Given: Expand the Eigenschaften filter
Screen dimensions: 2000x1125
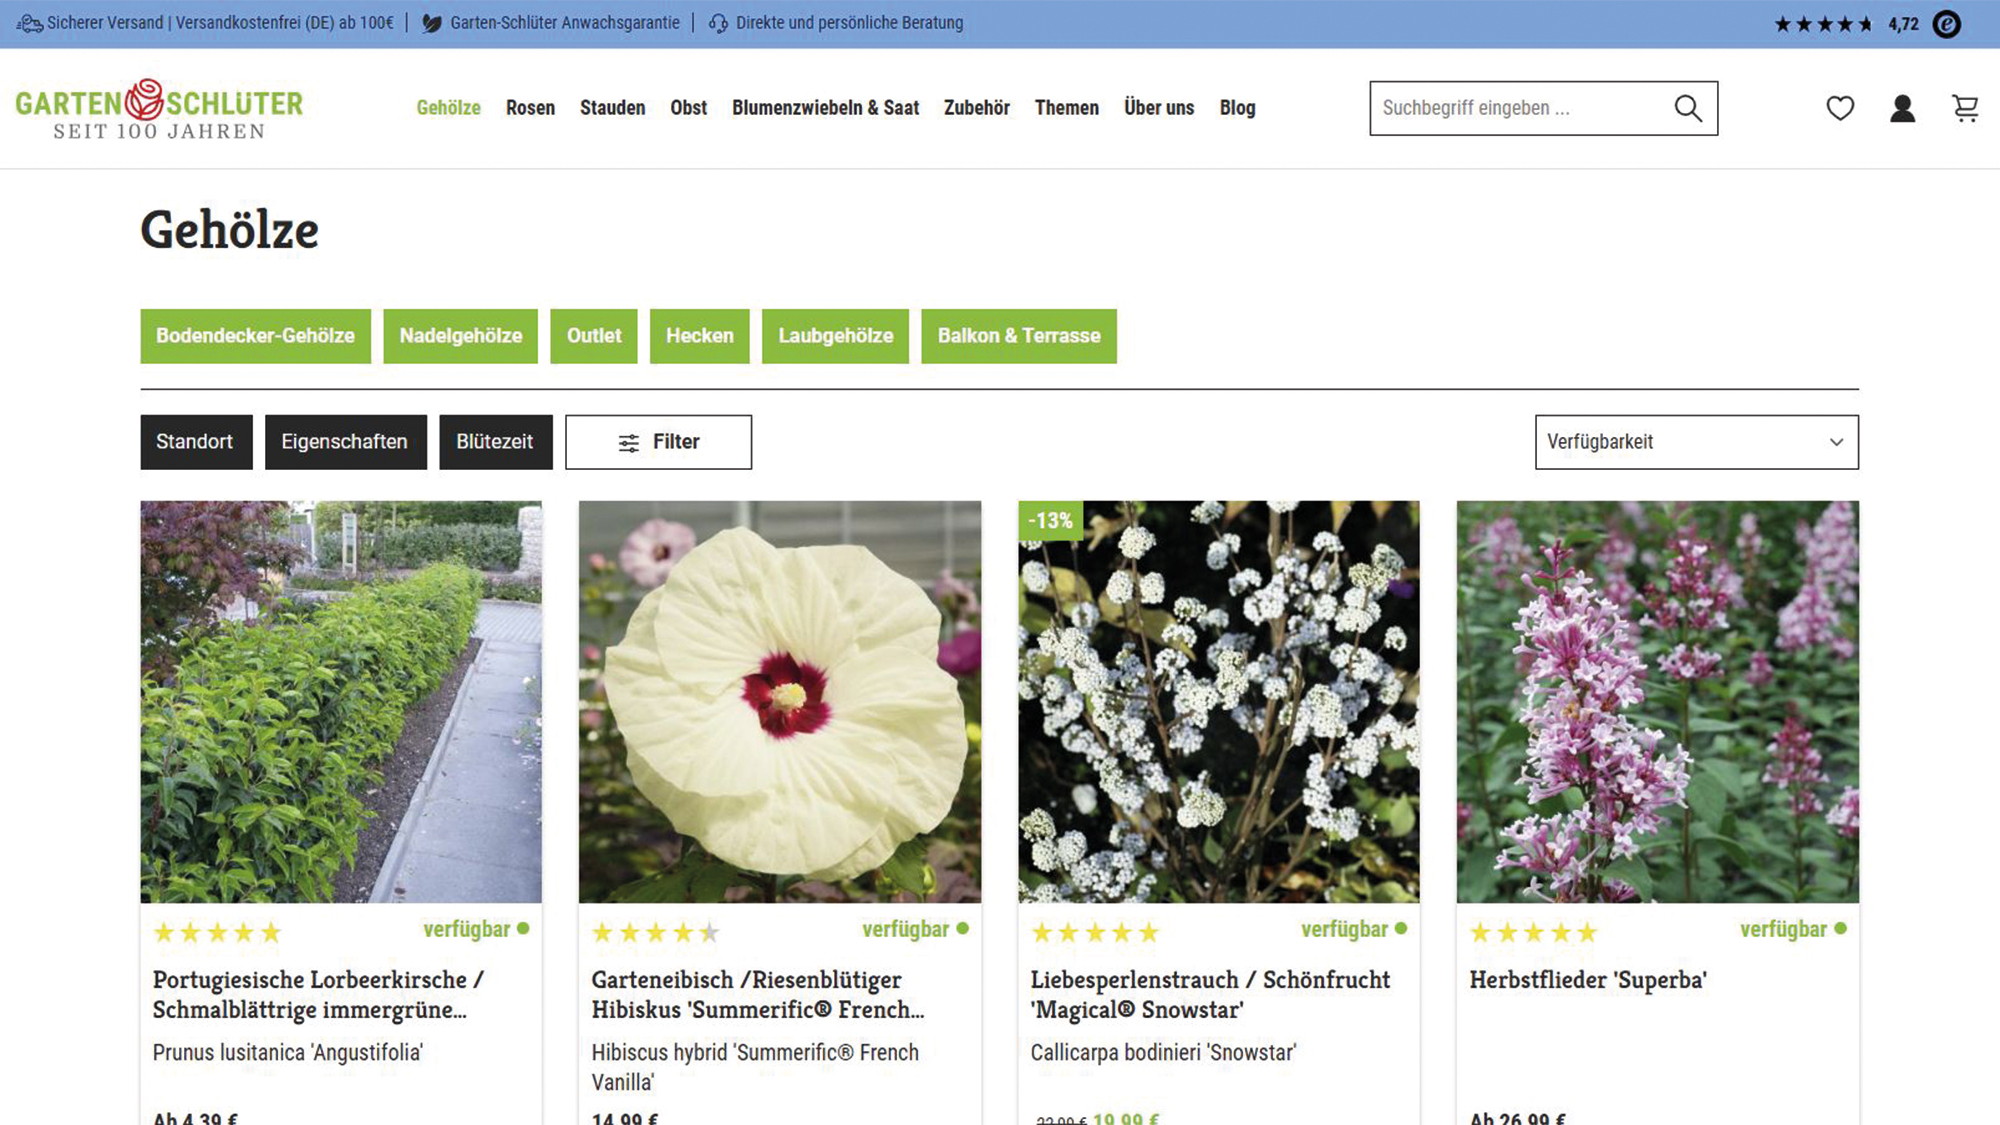Looking at the screenshot, I should (x=345, y=442).
